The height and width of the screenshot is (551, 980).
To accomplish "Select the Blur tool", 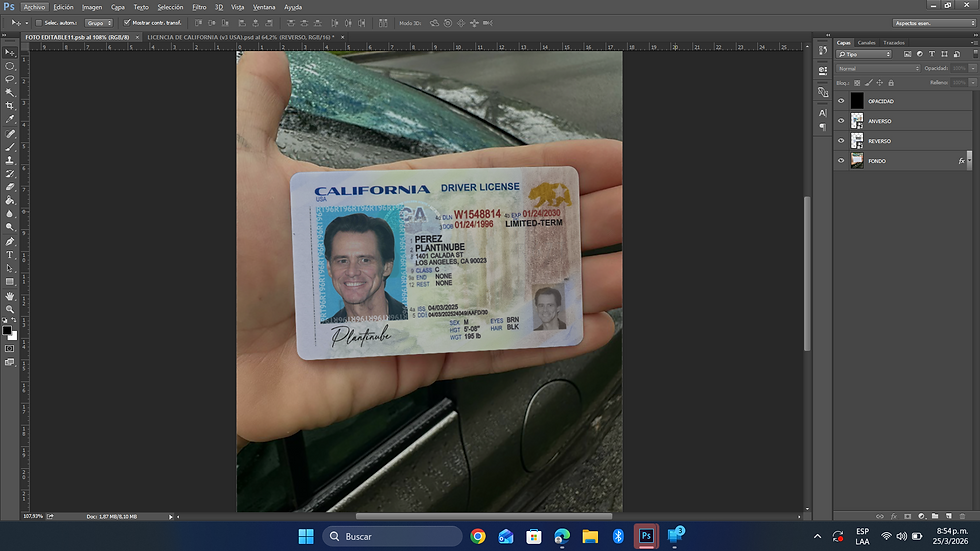I will (9, 214).
